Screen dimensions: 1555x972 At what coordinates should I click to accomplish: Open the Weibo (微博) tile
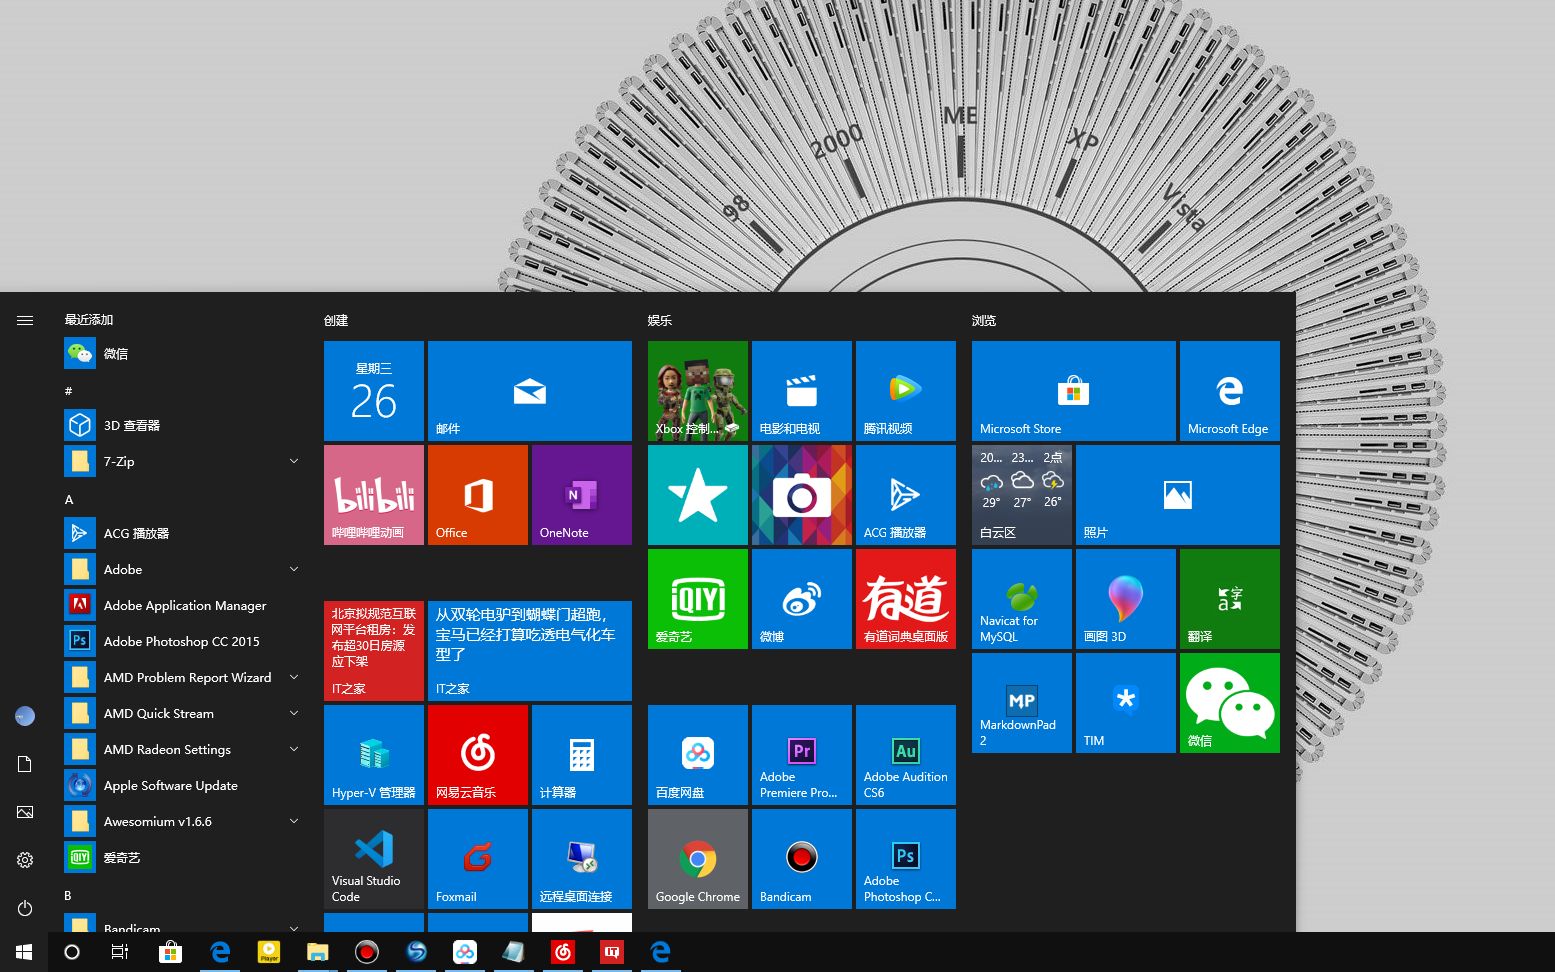(x=802, y=599)
